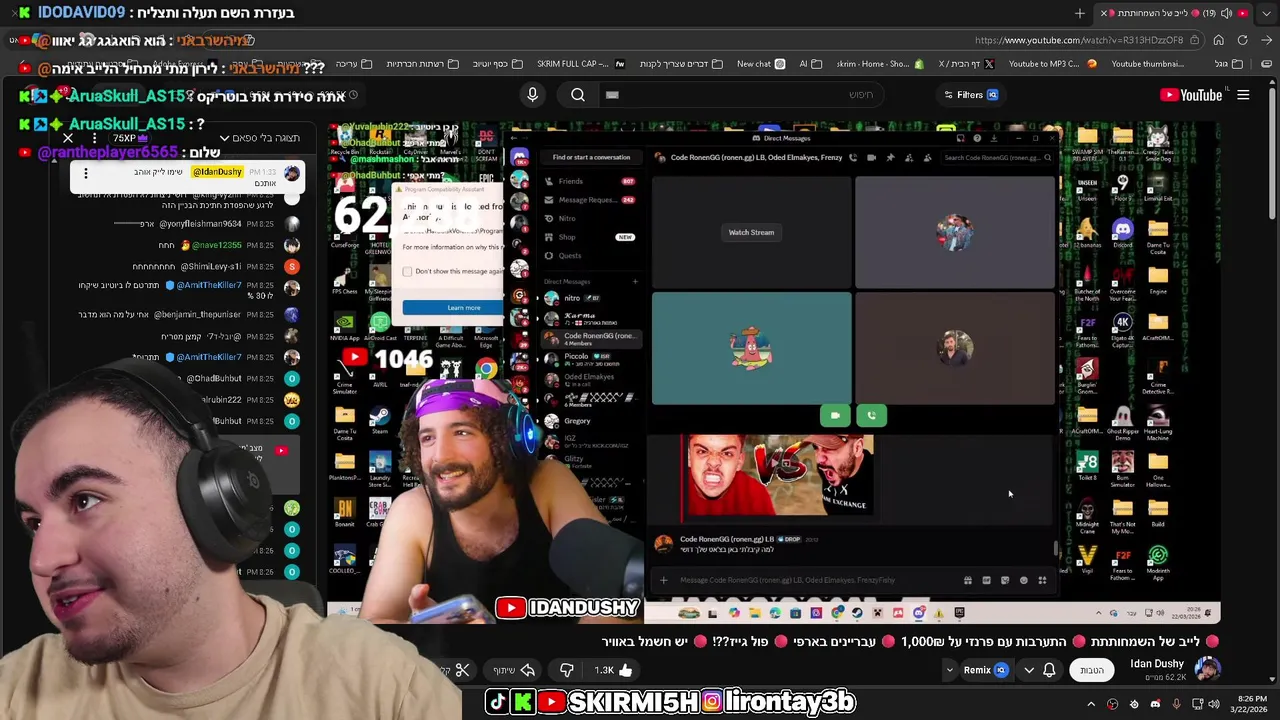Open the chat panel three-dot options menu
Image resolution: width=1280 pixels, height=720 pixels.
94,138
